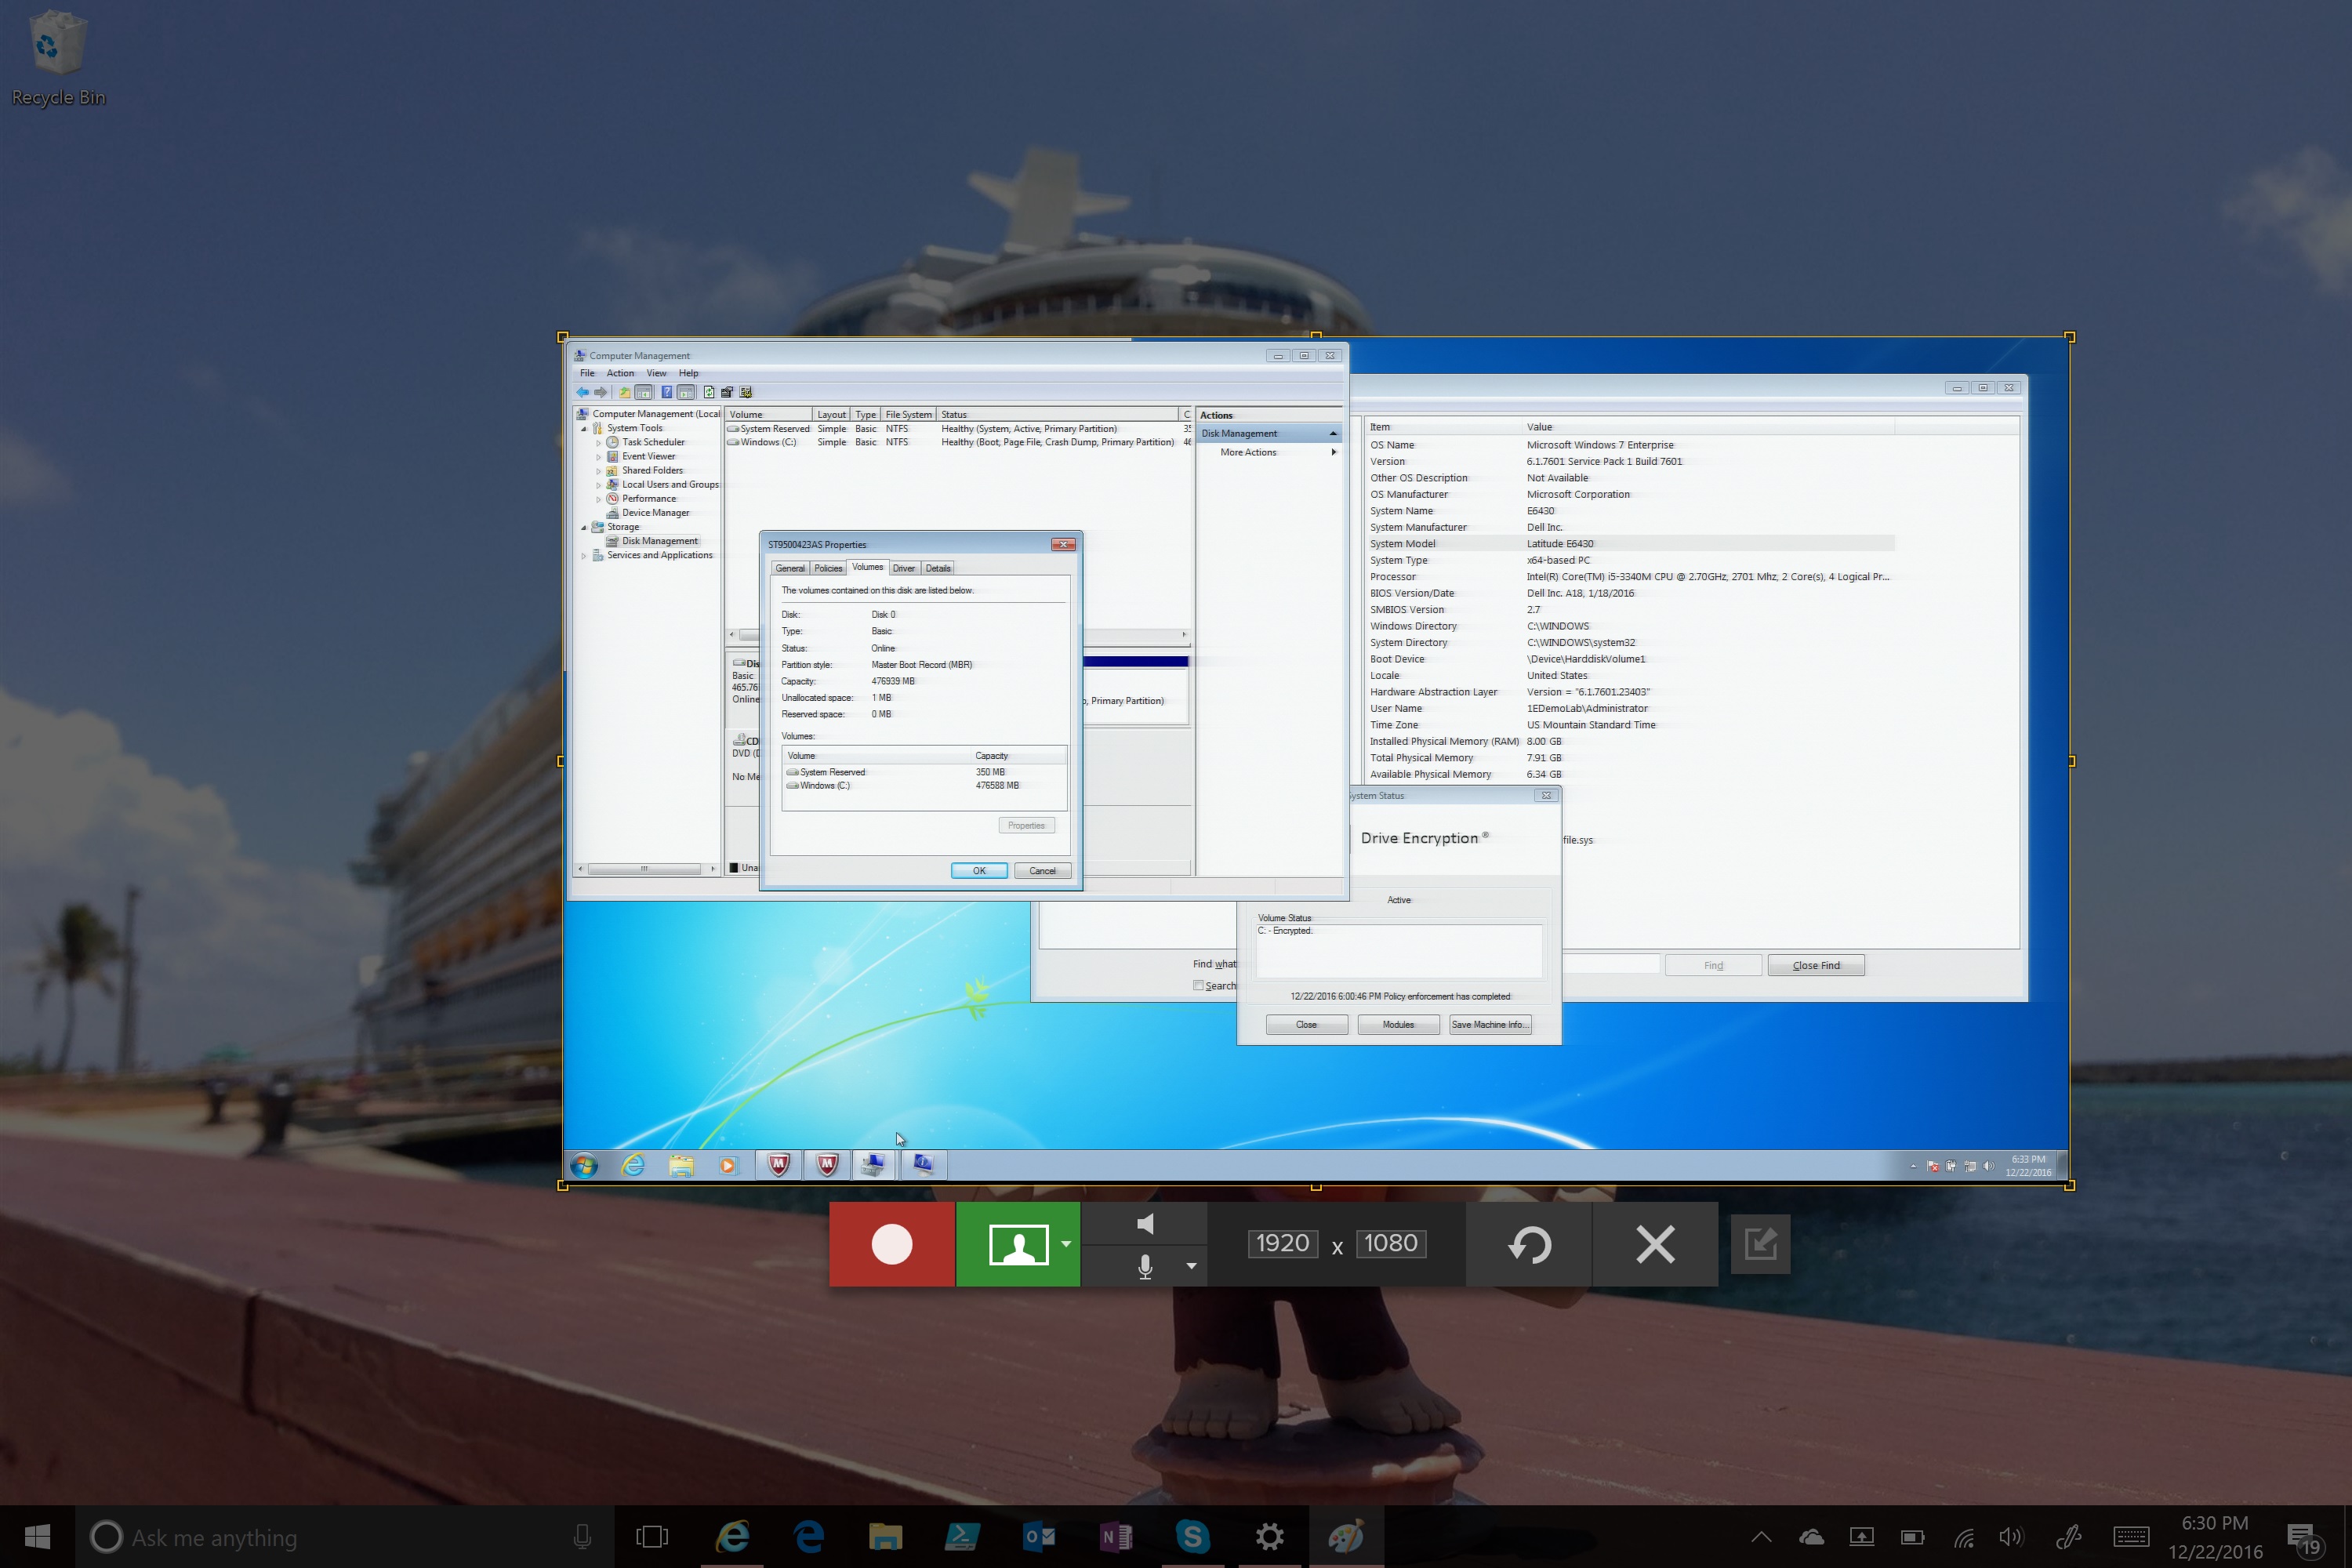The width and height of the screenshot is (2352, 1568).
Task: Toggle the microphone recording button
Action: [1146, 1266]
